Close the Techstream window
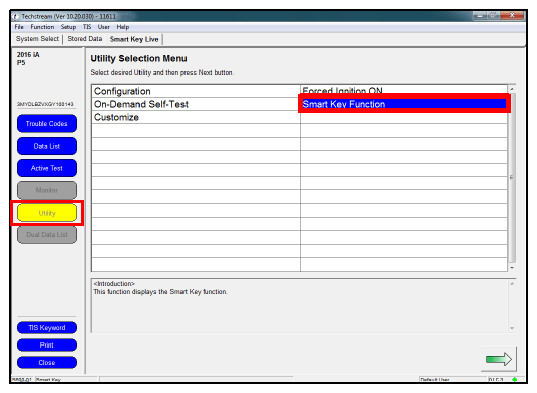Image resolution: width=537 pixels, height=393 pixels. pos(512,15)
